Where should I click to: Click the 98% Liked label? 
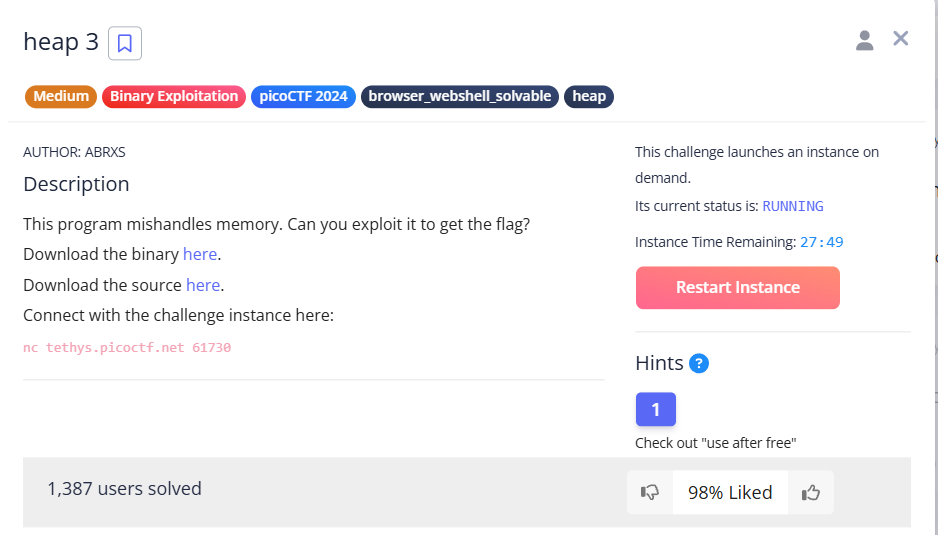coord(730,492)
